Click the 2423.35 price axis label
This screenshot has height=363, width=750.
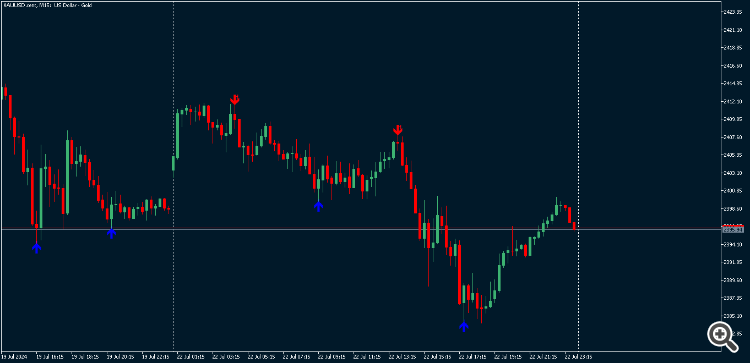point(733,11)
